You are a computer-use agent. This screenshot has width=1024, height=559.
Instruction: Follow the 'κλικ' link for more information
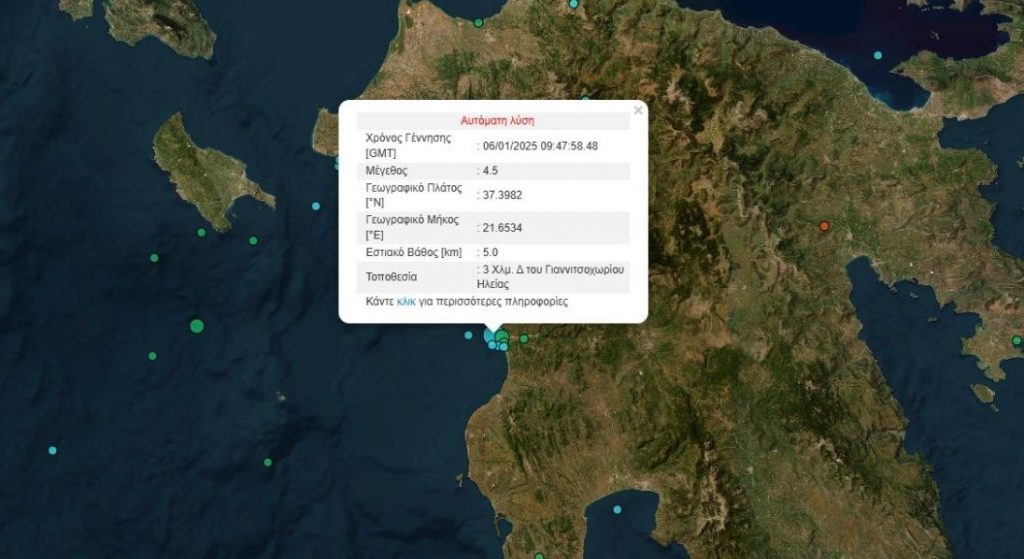(x=406, y=302)
